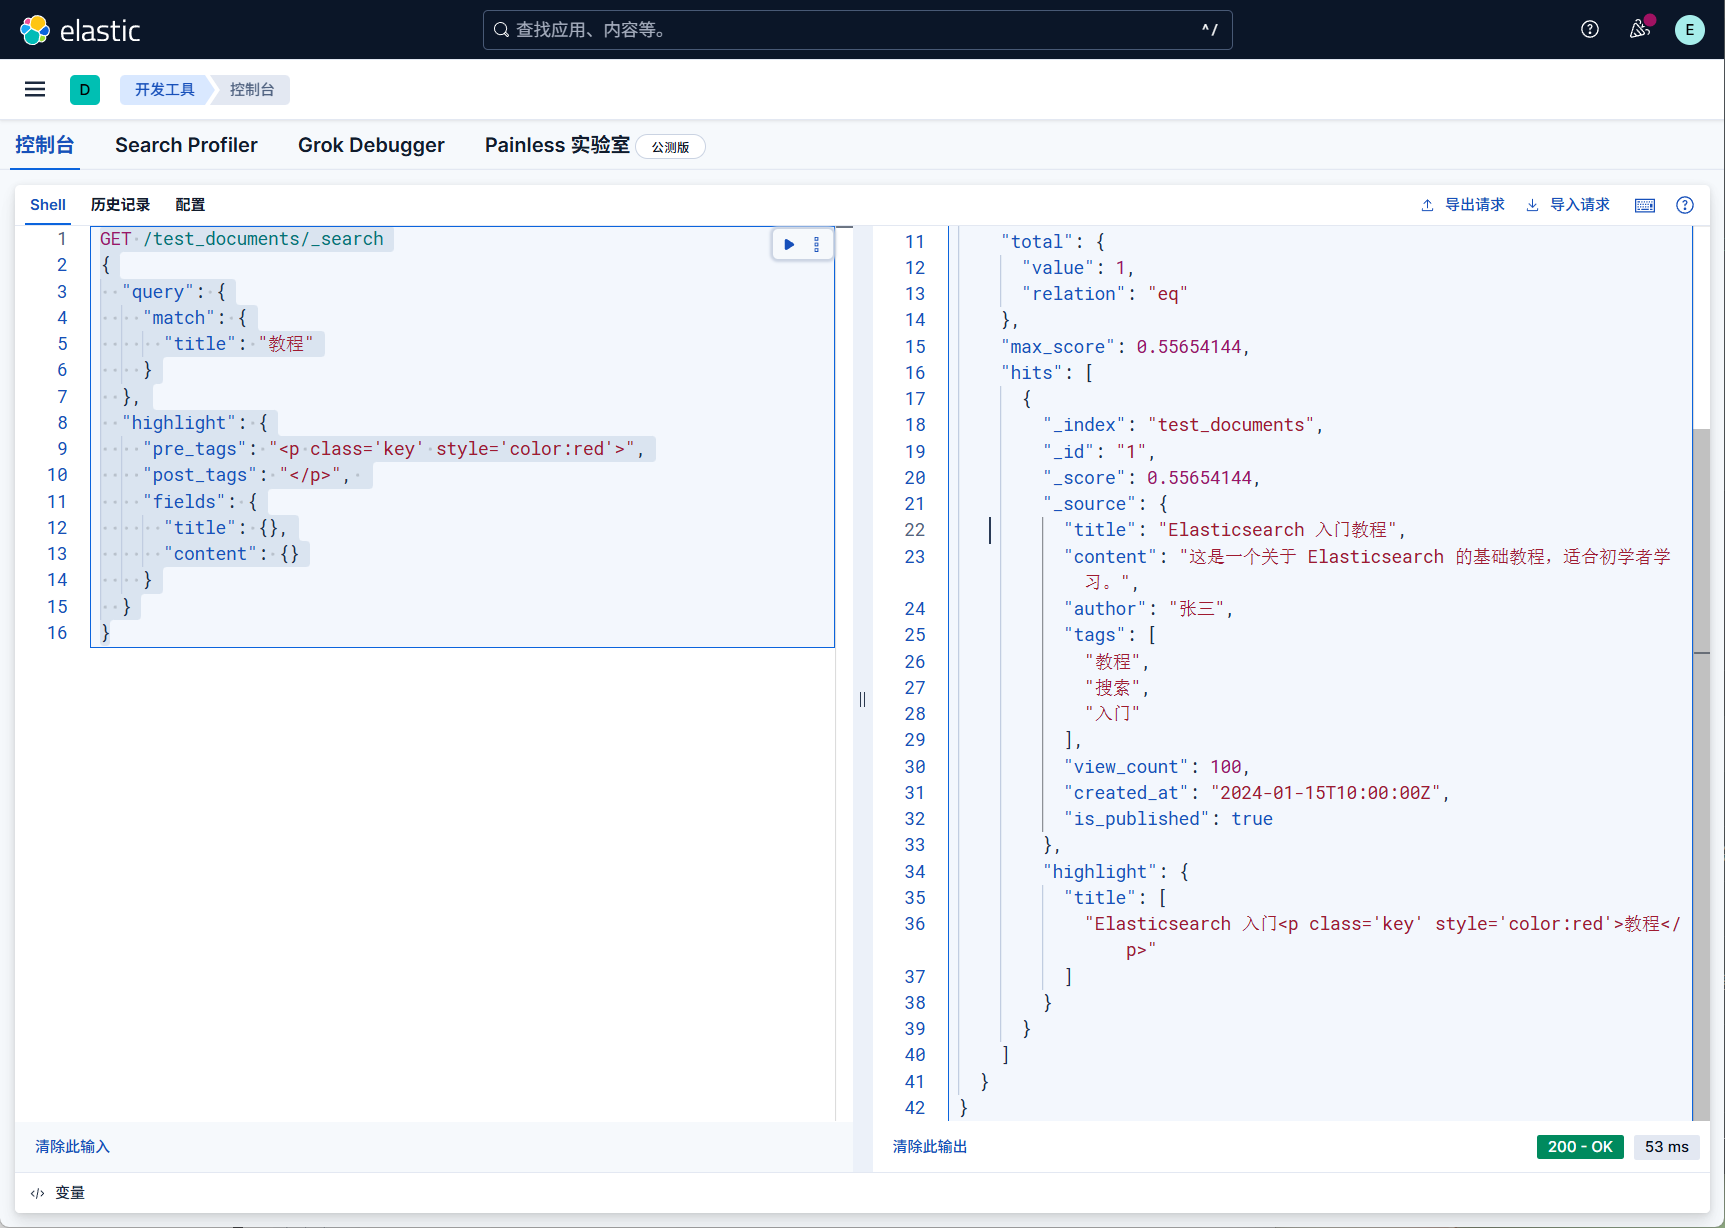Open the help question mark icon in header
1725x1228 pixels.
coord(1589,29)
